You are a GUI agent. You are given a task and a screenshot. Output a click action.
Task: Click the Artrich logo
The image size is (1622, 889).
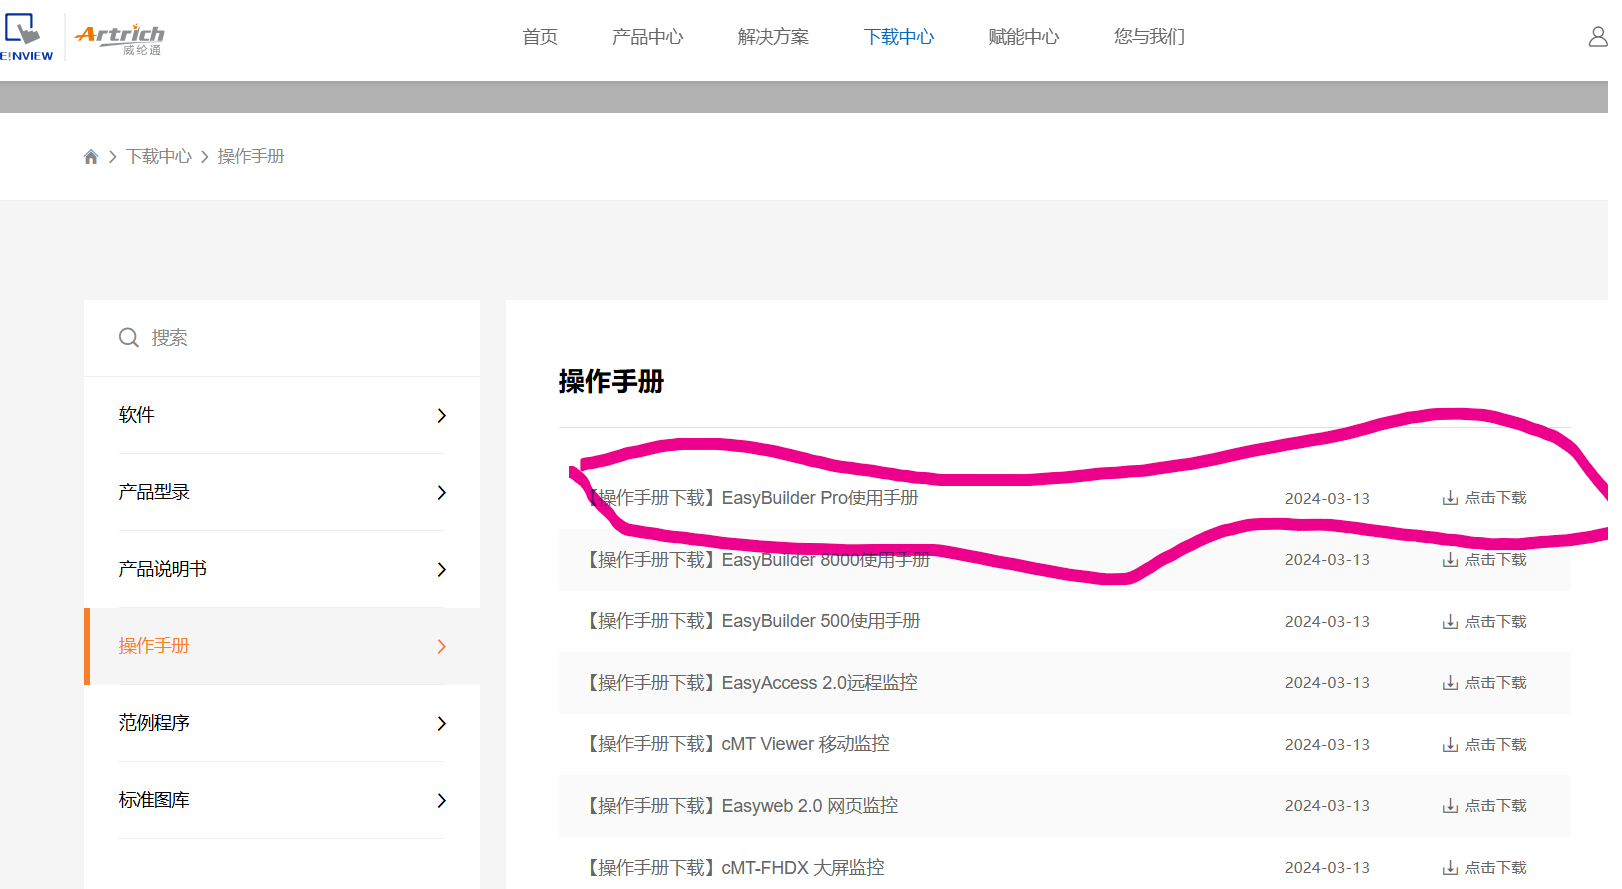(120, 38)
